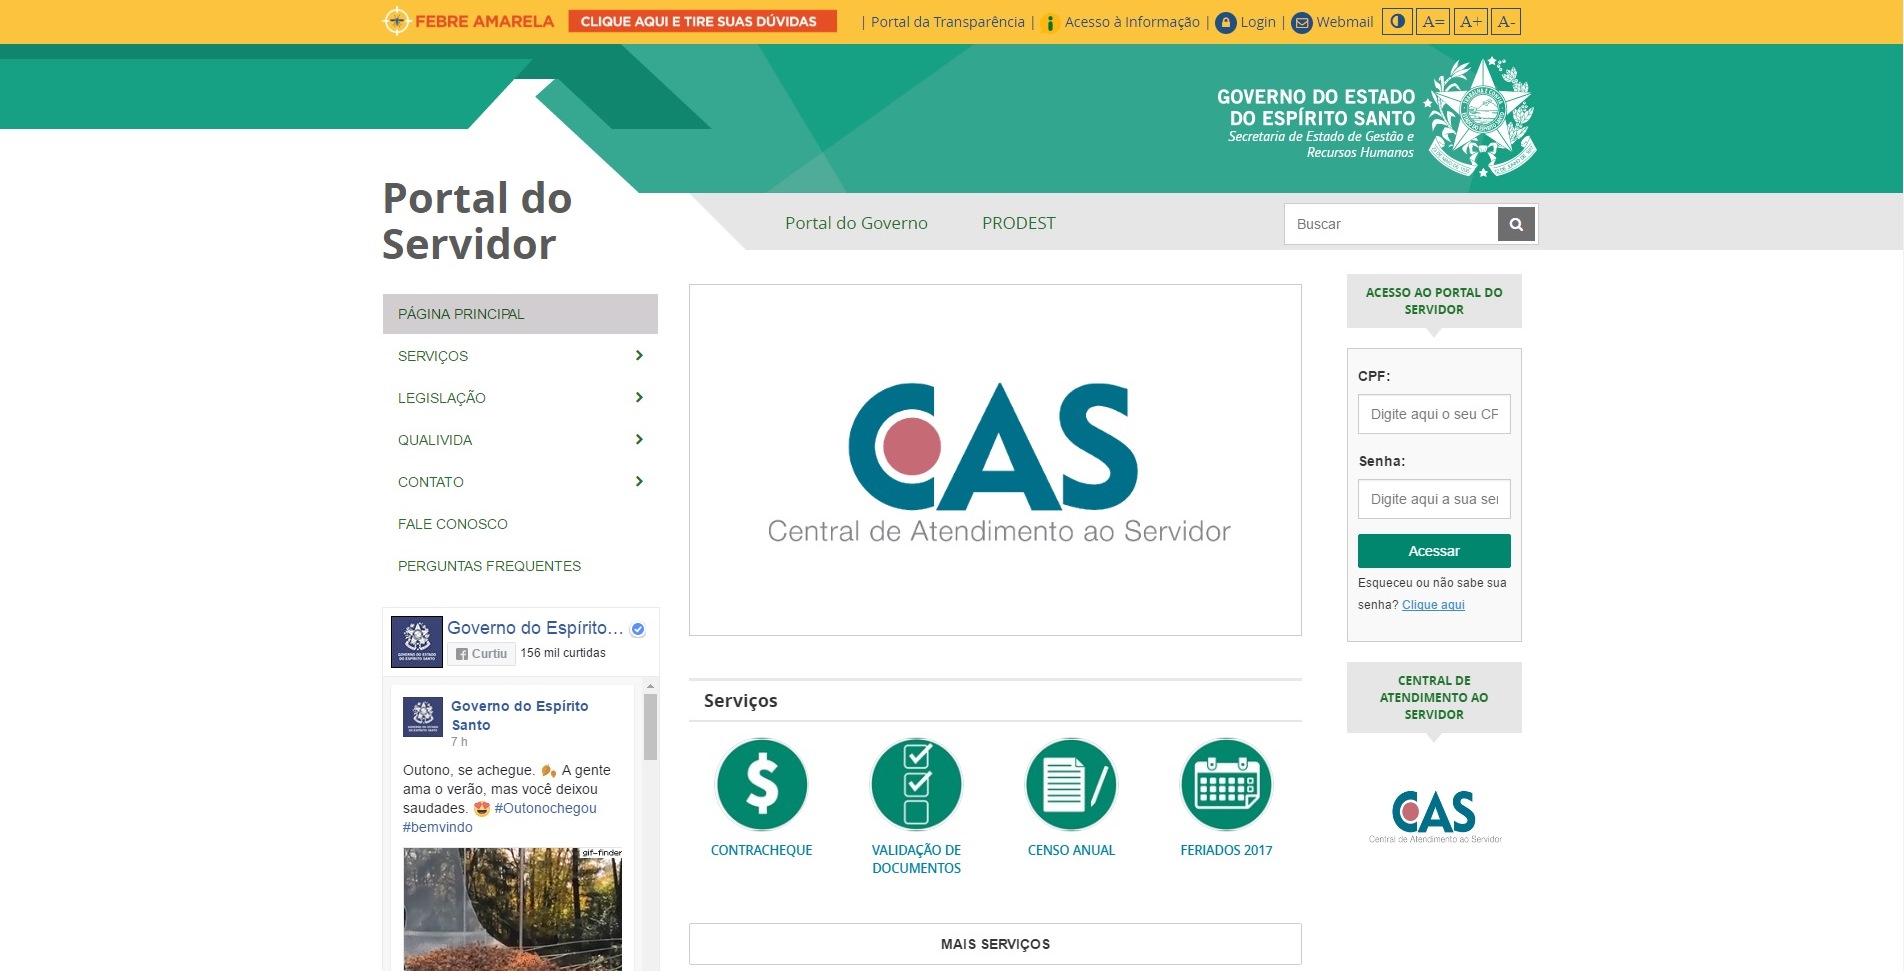Open Perguntas Frequentes menu item
The height and width of the screenshot is (971, 1904).
click(489, 566)
